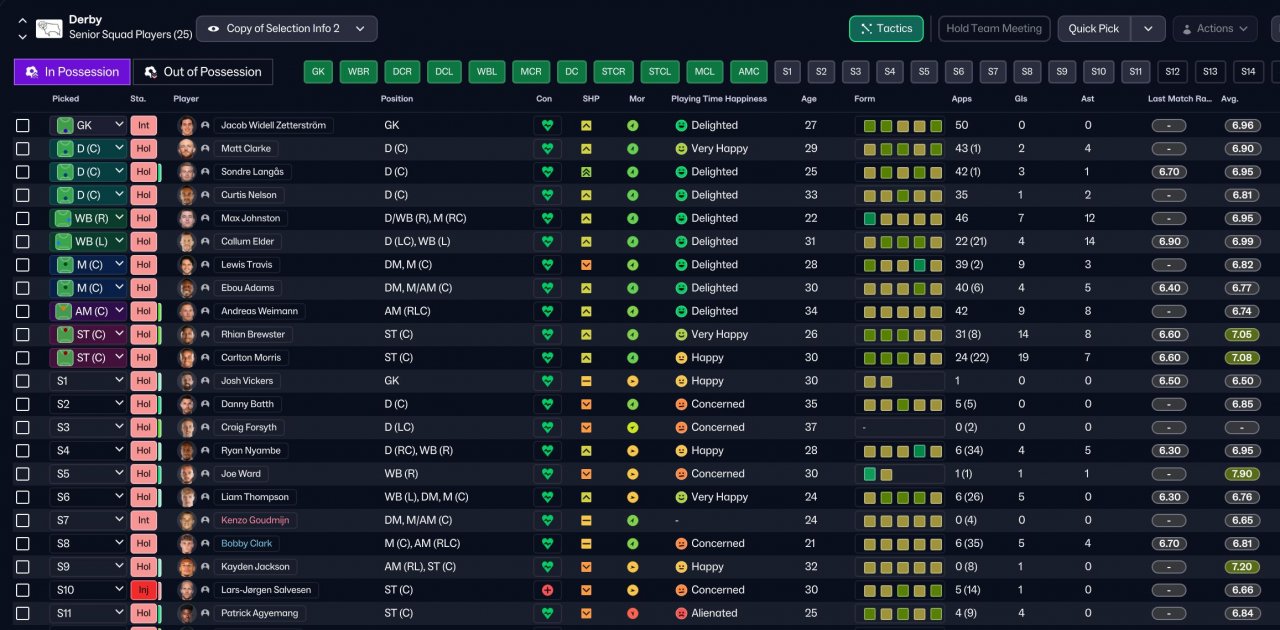
Task: Click the Alienated playing time face icon
Action: click(x=681, y=613)
